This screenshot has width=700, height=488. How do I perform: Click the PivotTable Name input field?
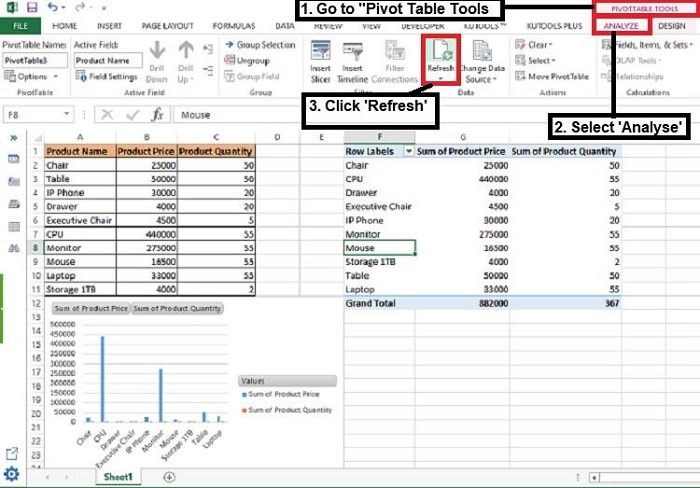pos(35,60)
